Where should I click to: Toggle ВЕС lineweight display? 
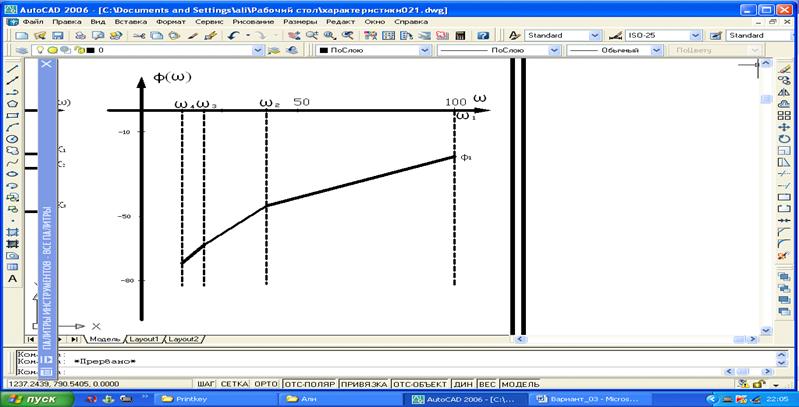[x=487, y=384]
